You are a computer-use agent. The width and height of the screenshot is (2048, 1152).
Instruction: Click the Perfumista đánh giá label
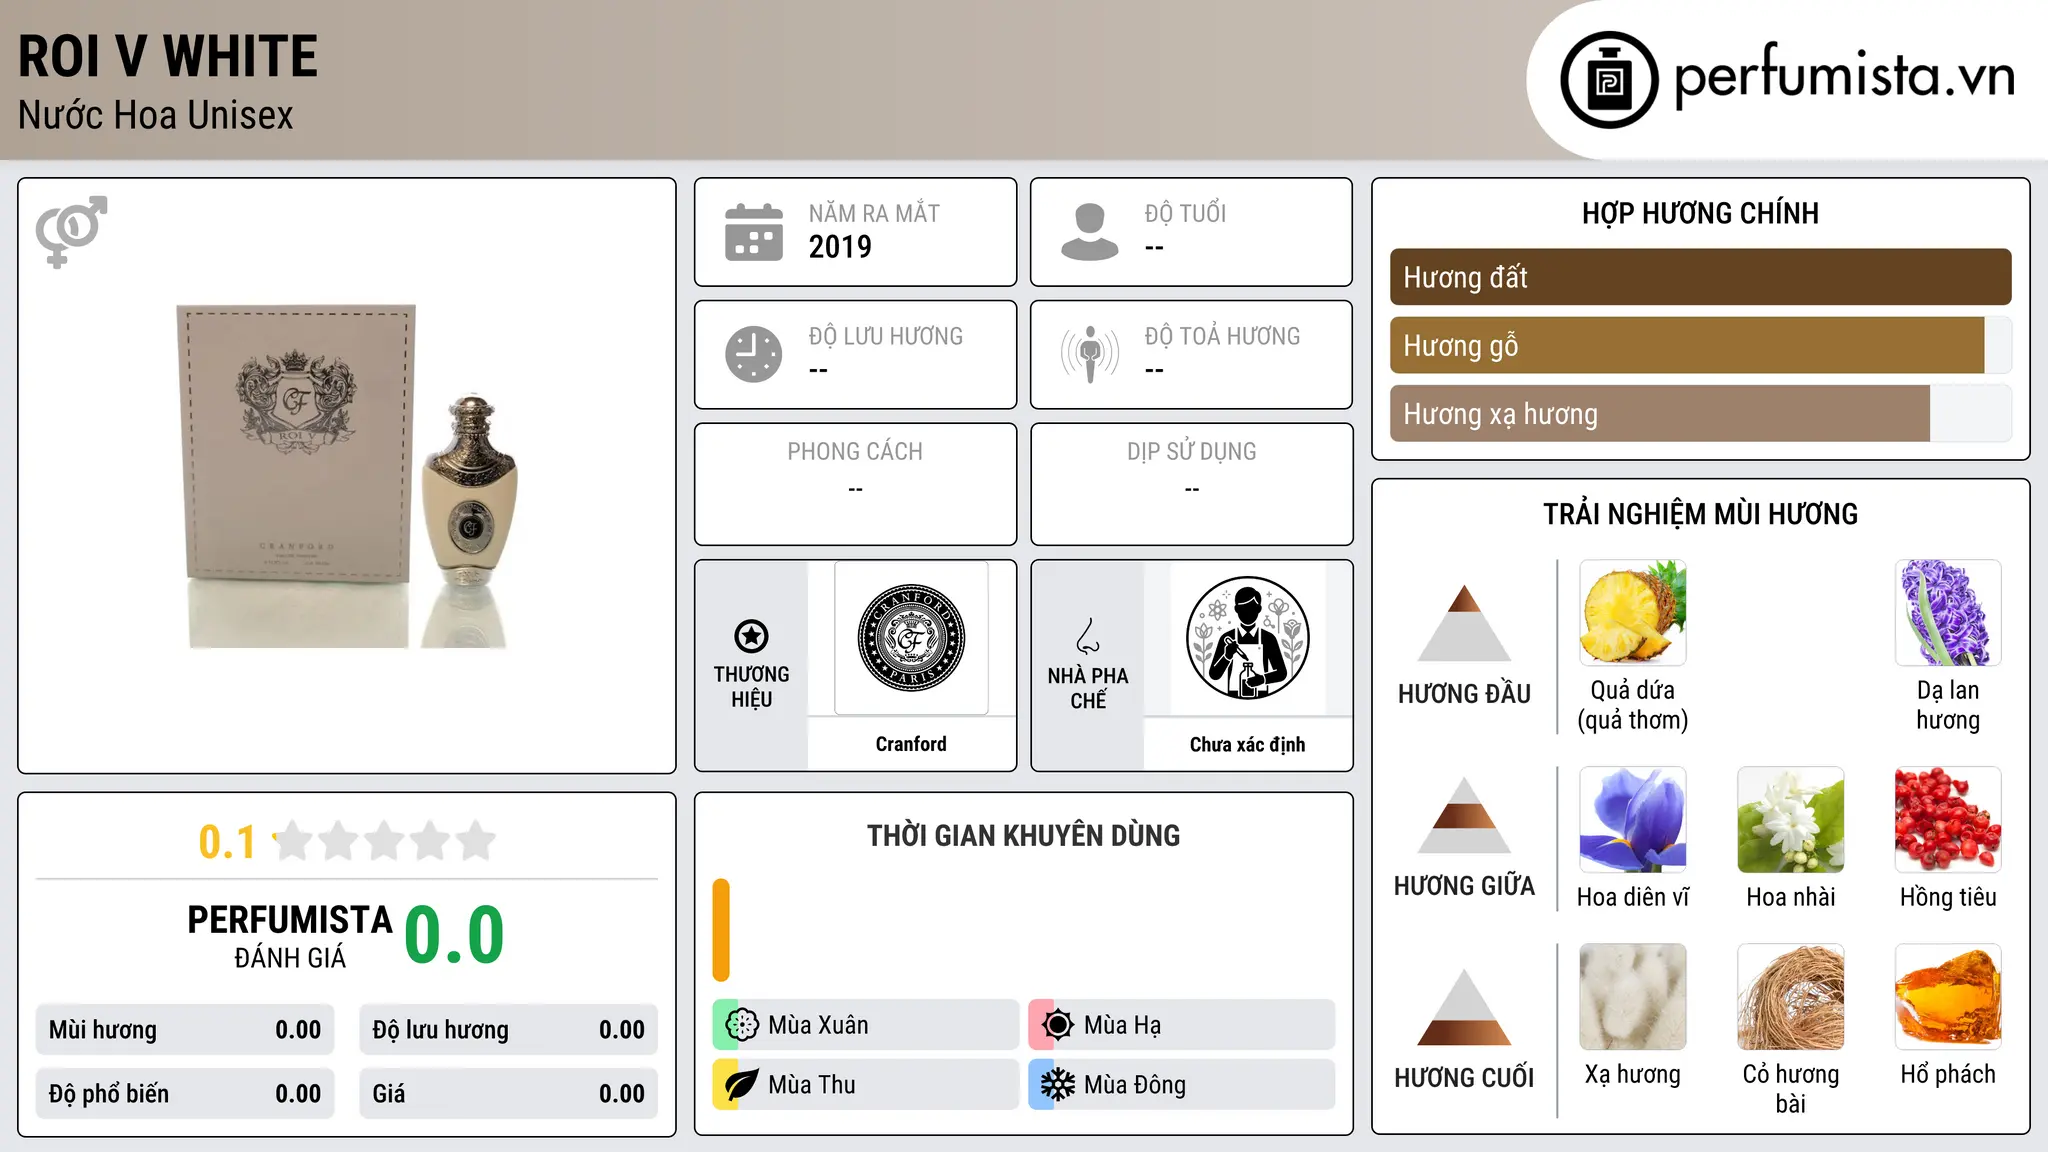(x=290, y=937)
